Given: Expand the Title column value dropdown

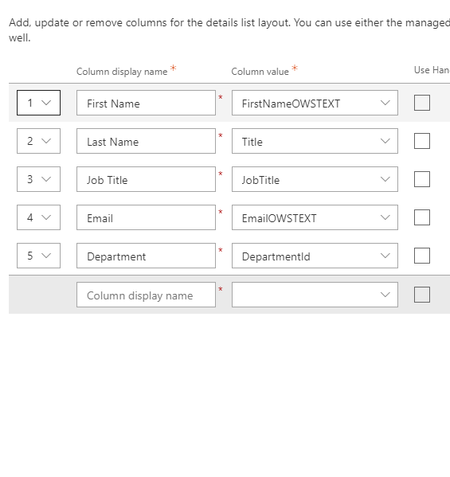Looking at the screenshot, I should coord(315,141).
